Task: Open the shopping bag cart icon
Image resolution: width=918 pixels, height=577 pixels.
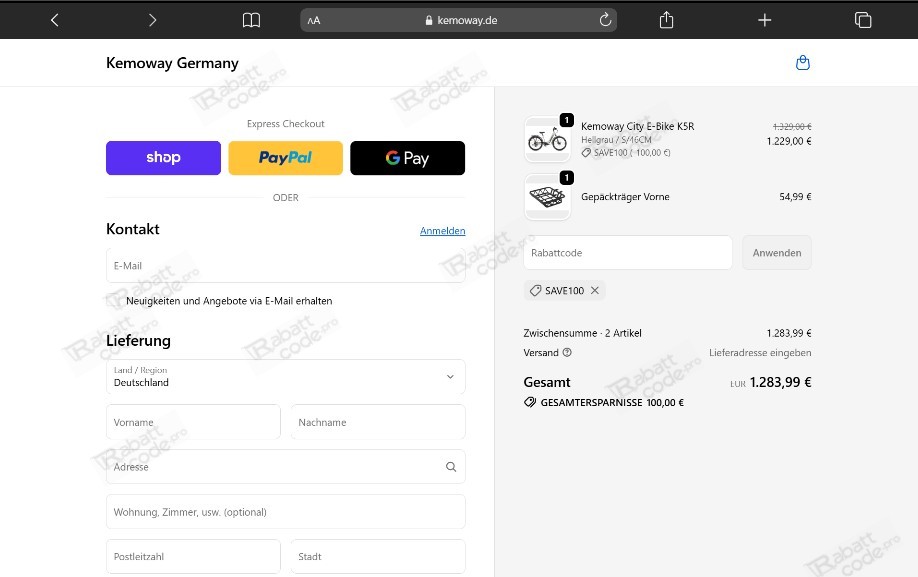Action: click(x=803, y=63)
